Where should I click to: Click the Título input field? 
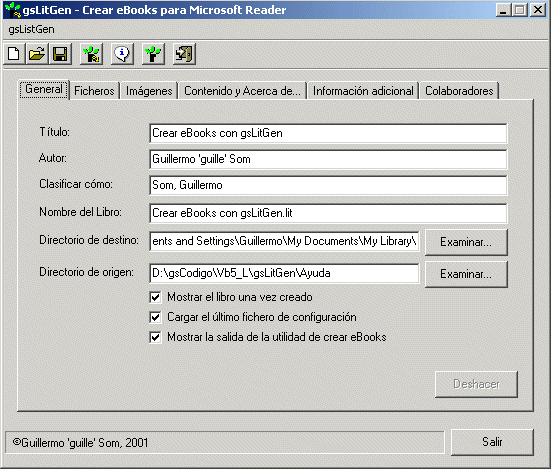pos(328,133)
